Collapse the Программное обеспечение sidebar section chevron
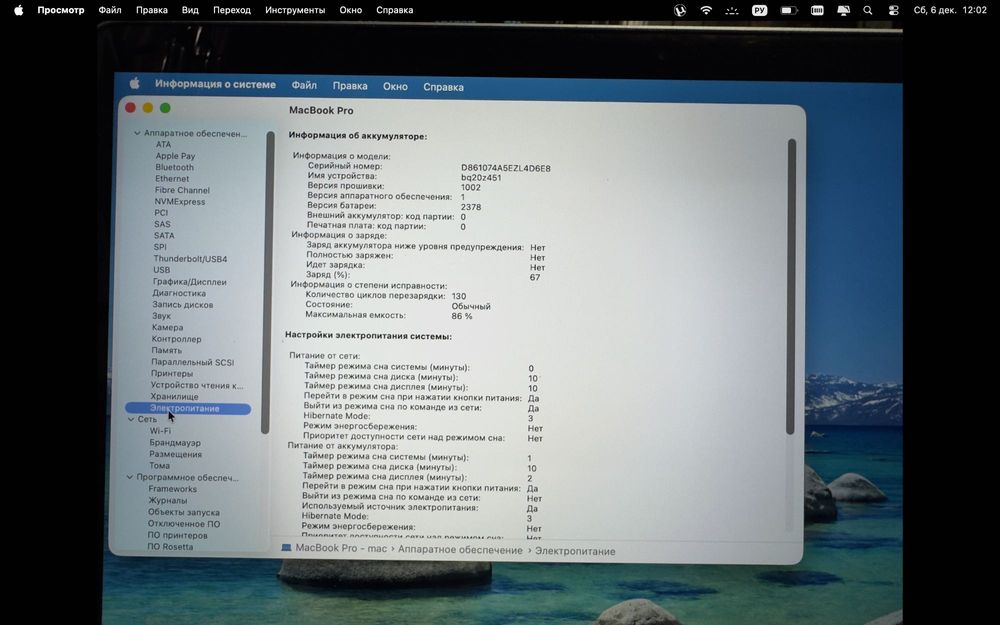1000x625 pixels. 129,477
